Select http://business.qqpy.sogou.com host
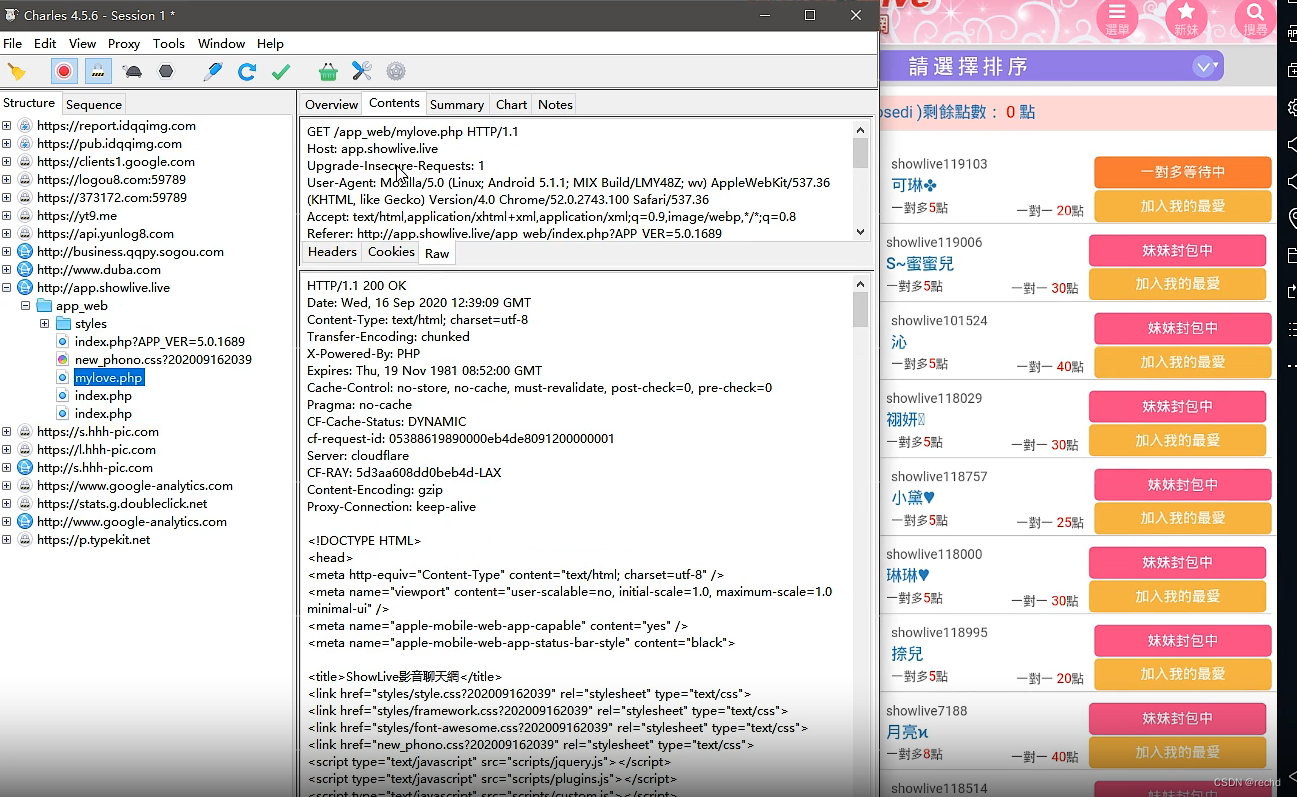The image size is (1297, 797). pyautogui.click(x=130, y=252)
